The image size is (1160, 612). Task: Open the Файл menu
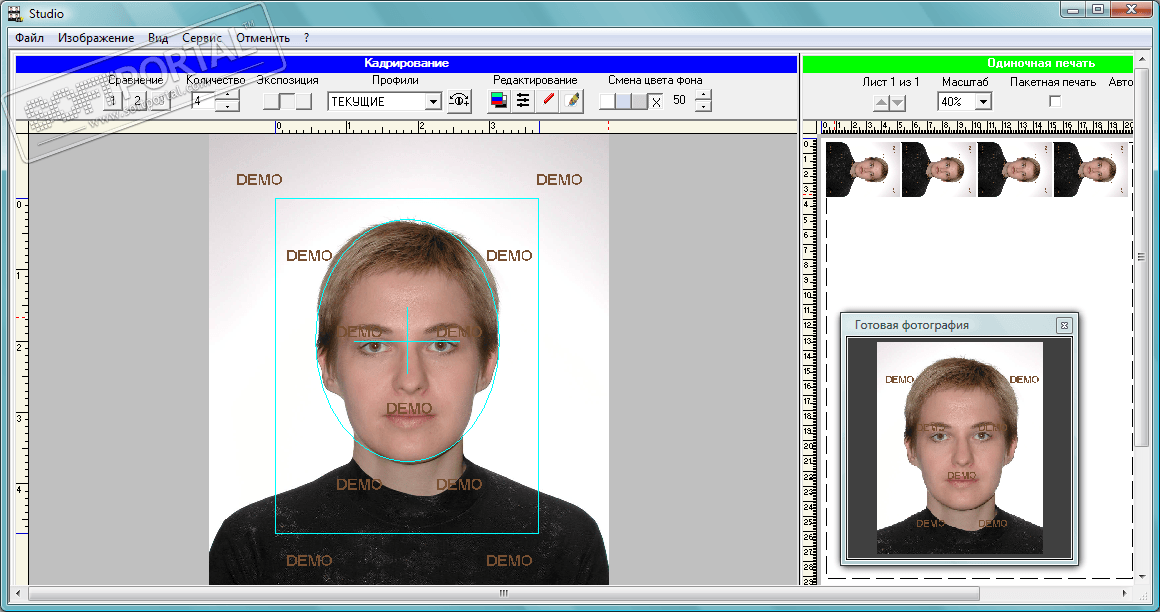tap(30, 38)
